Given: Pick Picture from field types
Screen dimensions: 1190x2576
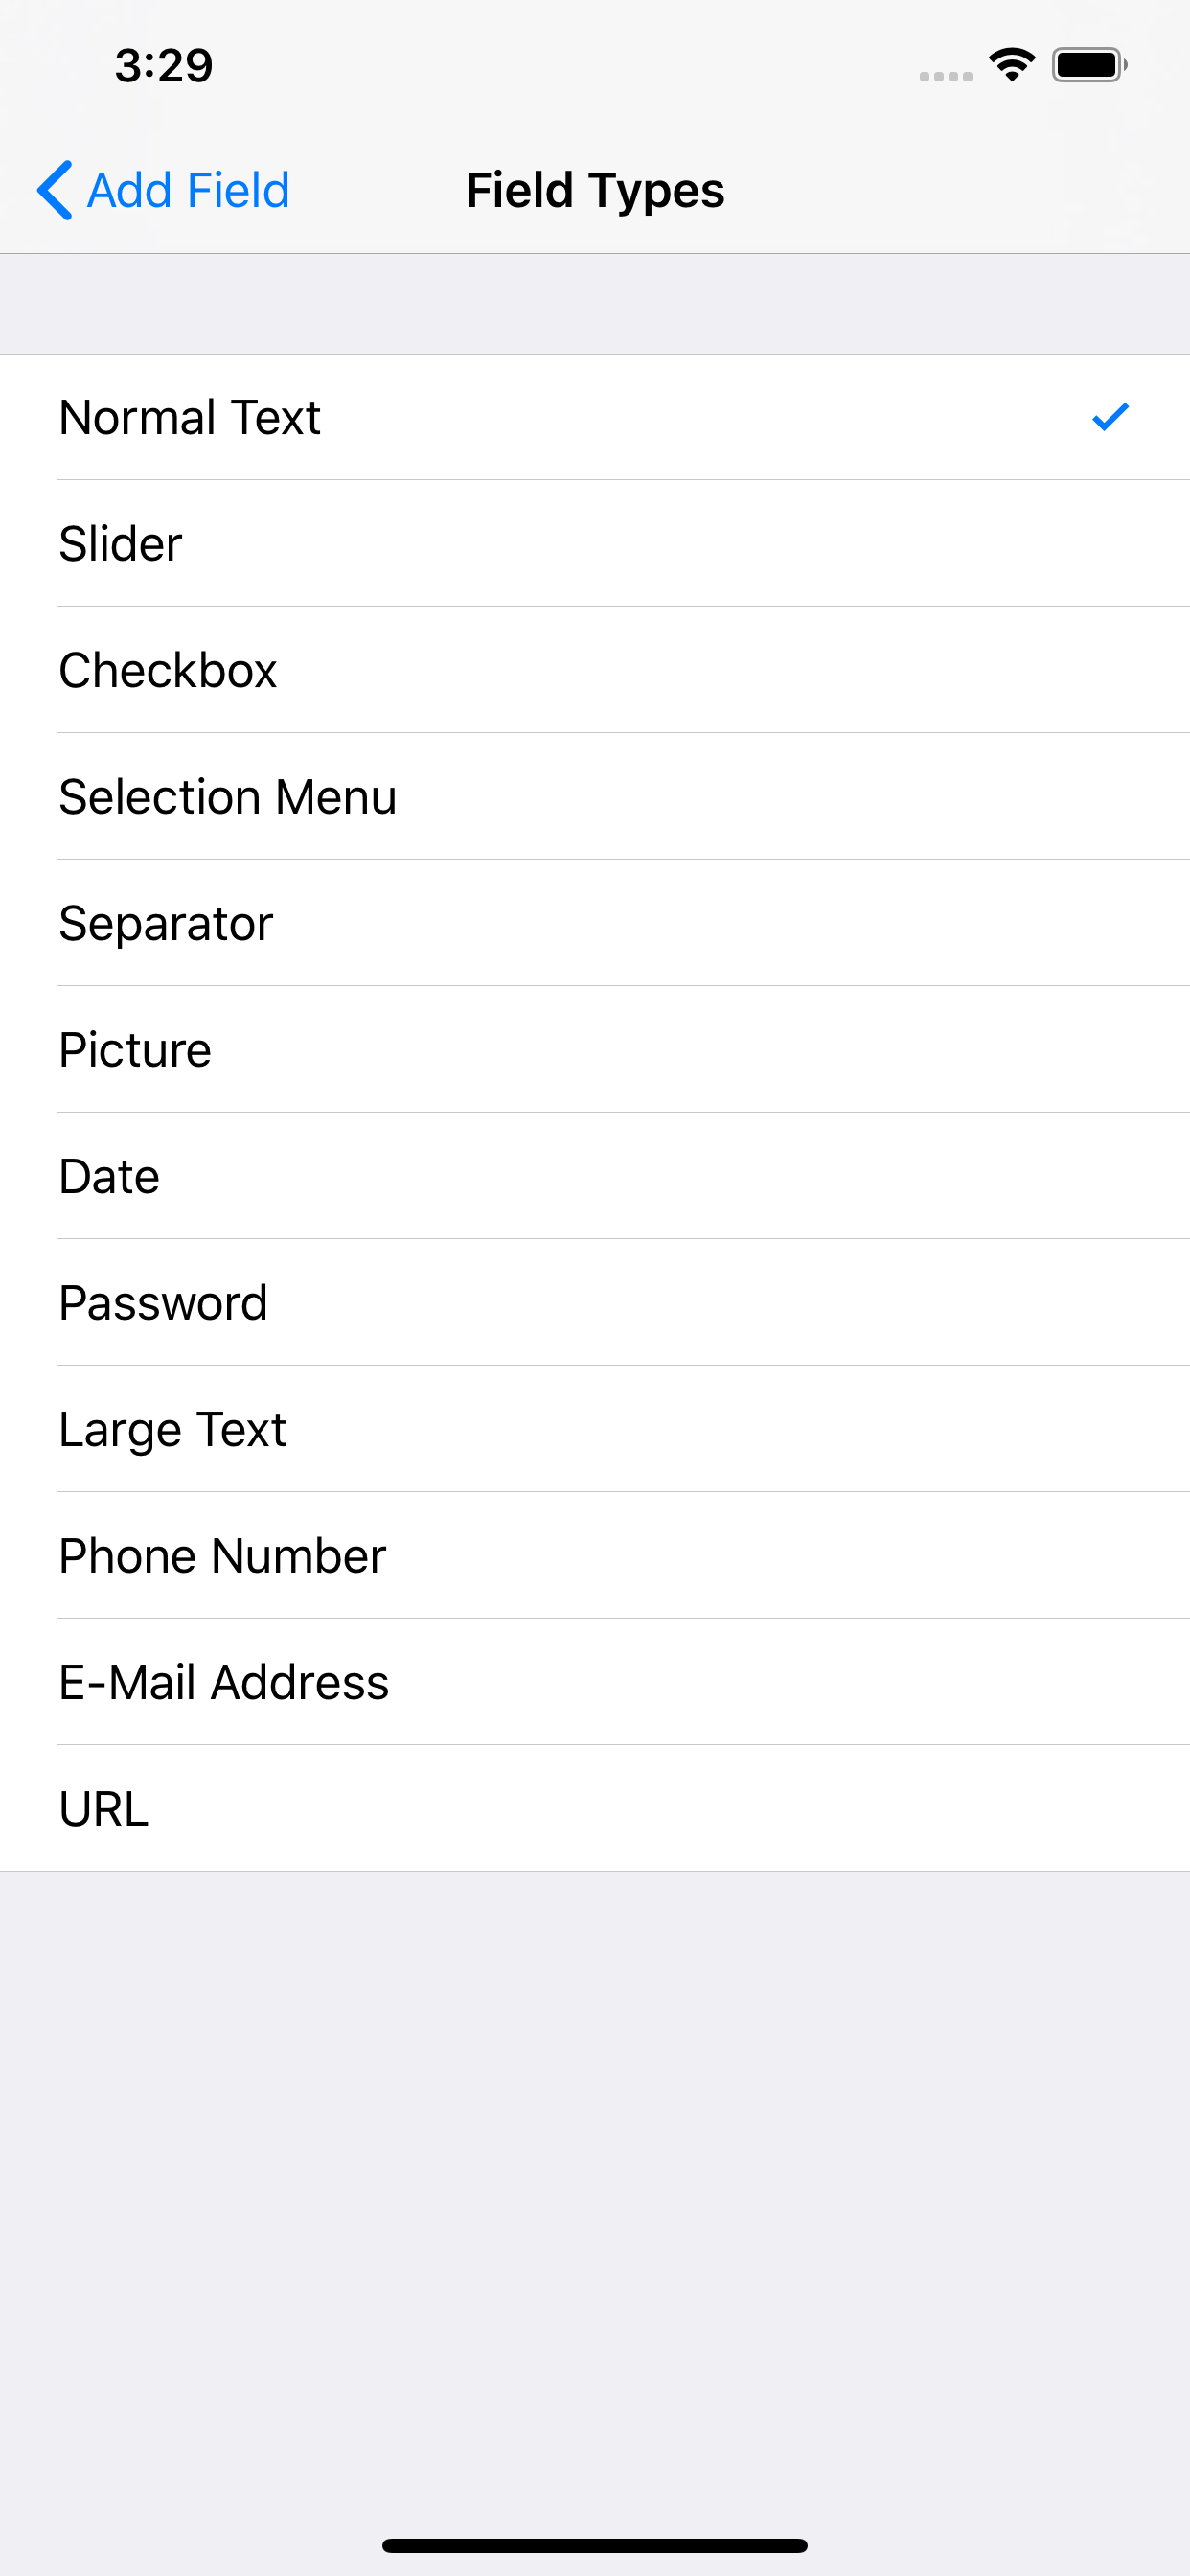Looking at the screenshot, I should coord(595,1050).
